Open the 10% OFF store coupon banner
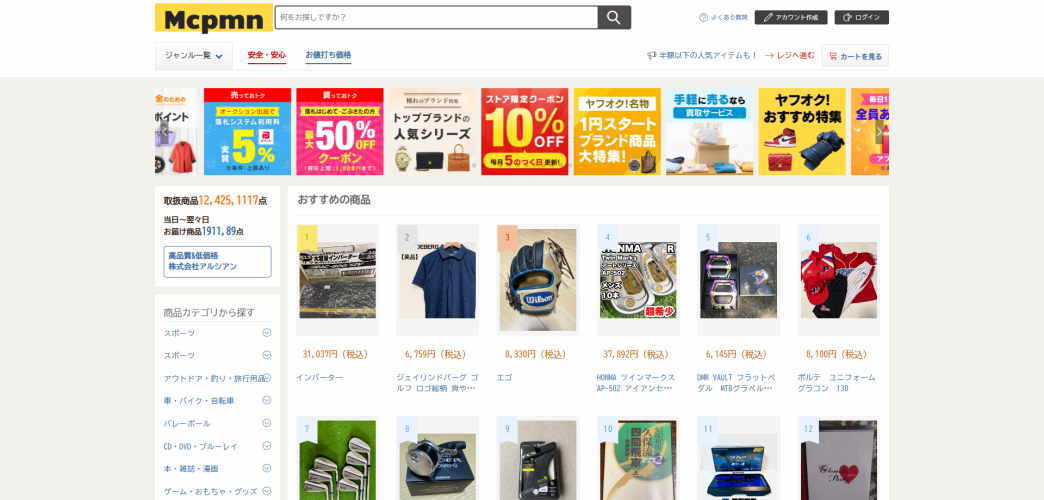The image size is (1044, 500). pos(525,131)
